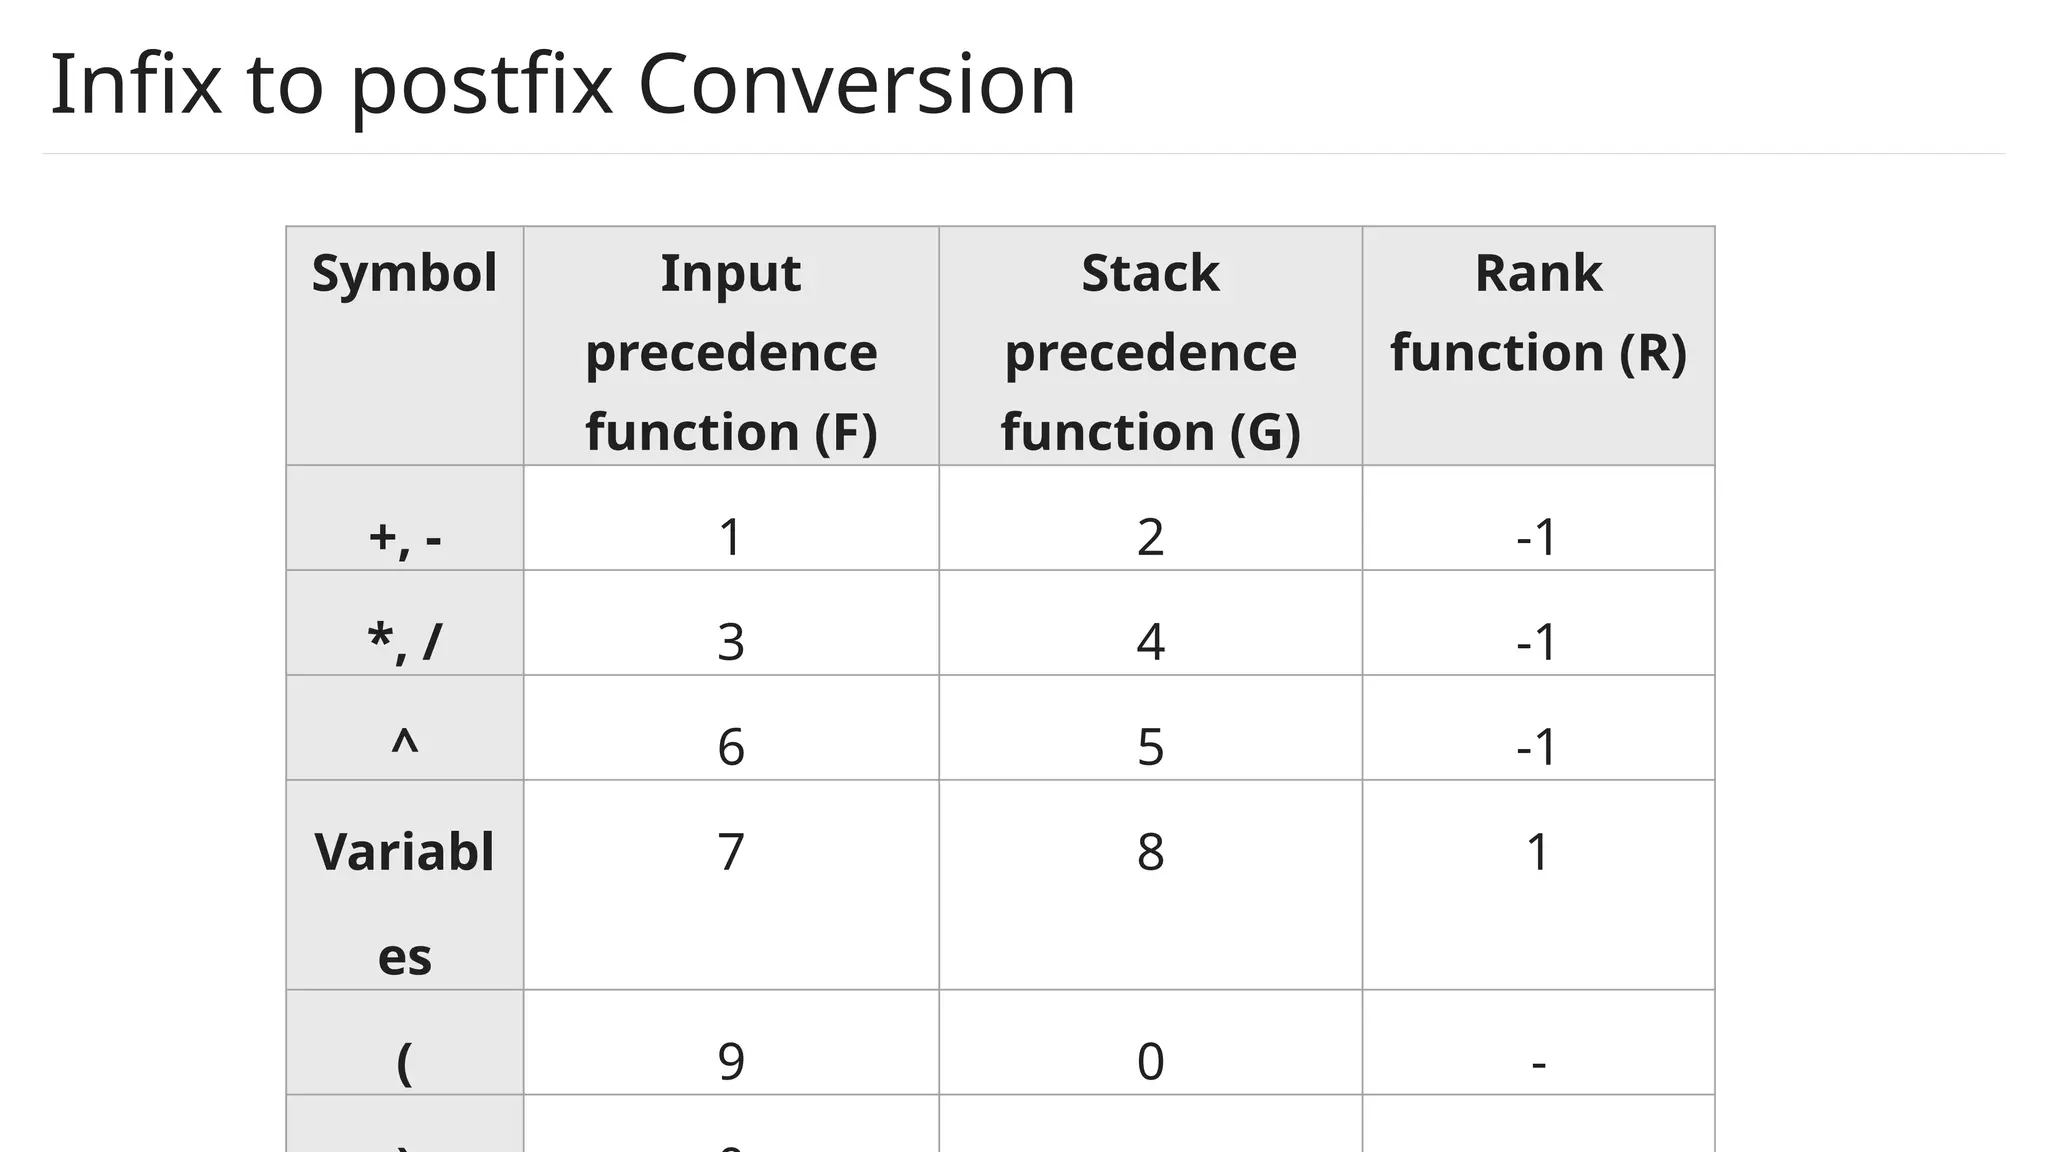The width and height of the screenshot is (2048, 1152).
Task: Click stack precedence value 2
Action: (1150, 538)
